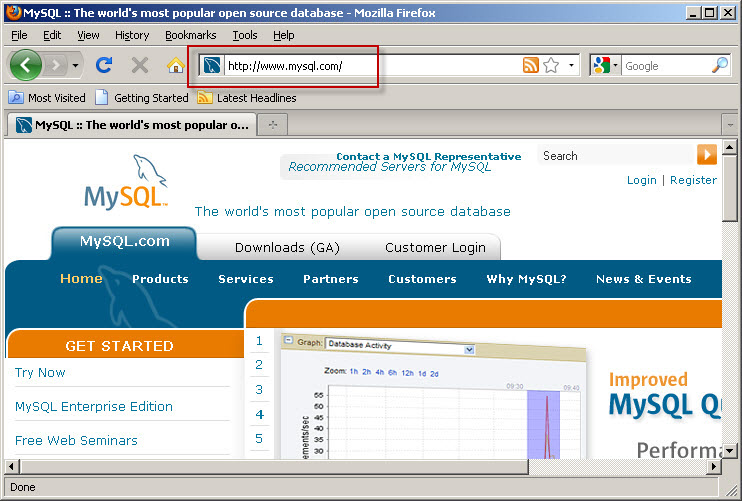Open the History menu
The image size is (742, 501).
point(132,35)
